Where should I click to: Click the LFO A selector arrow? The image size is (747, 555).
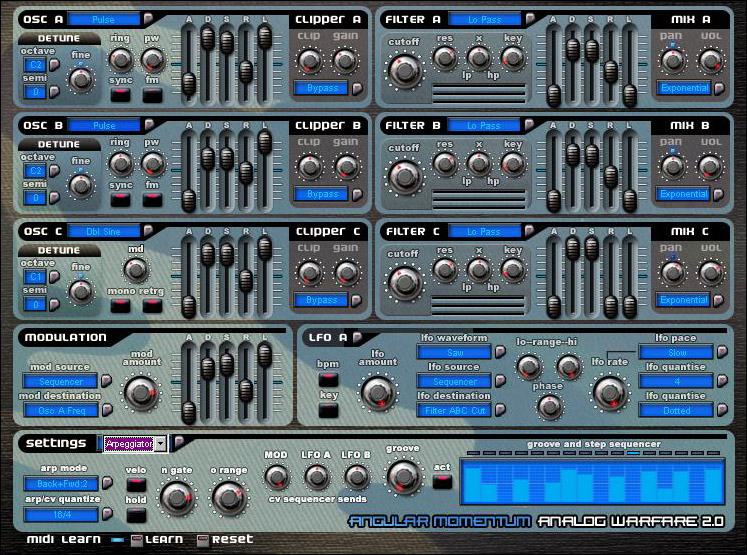point(357,337)
